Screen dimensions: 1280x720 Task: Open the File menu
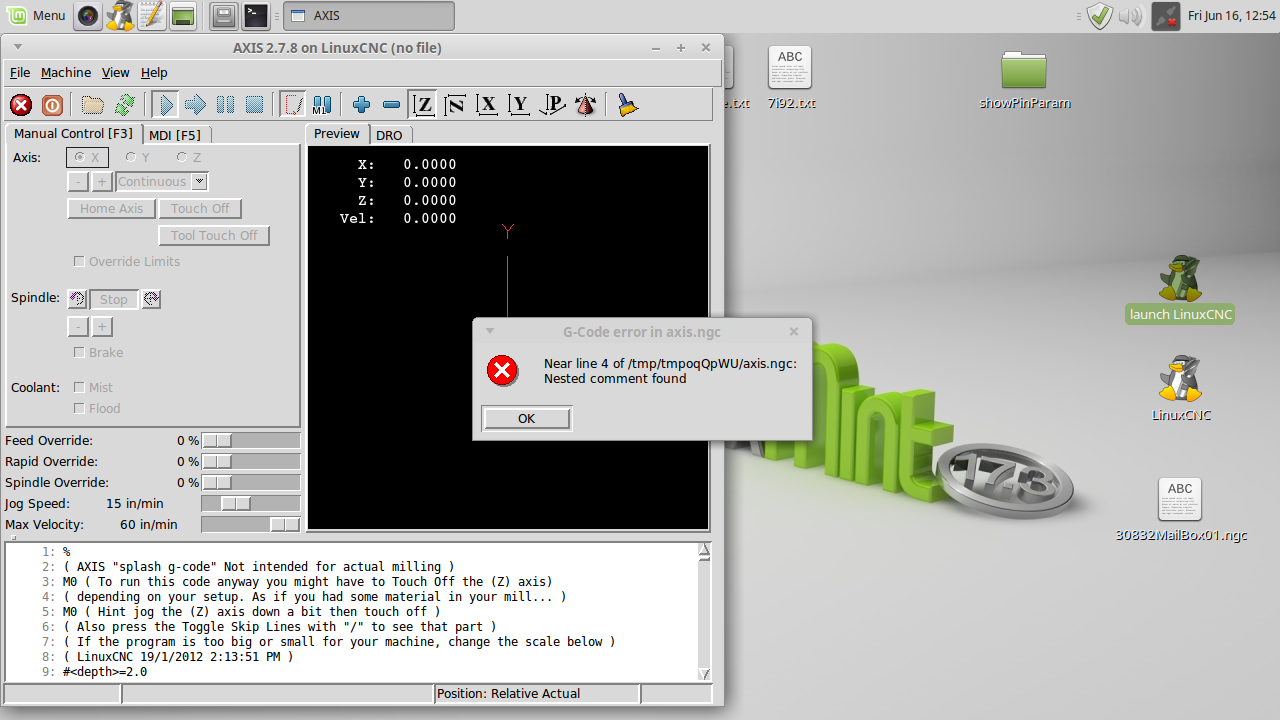coord(20,73)
